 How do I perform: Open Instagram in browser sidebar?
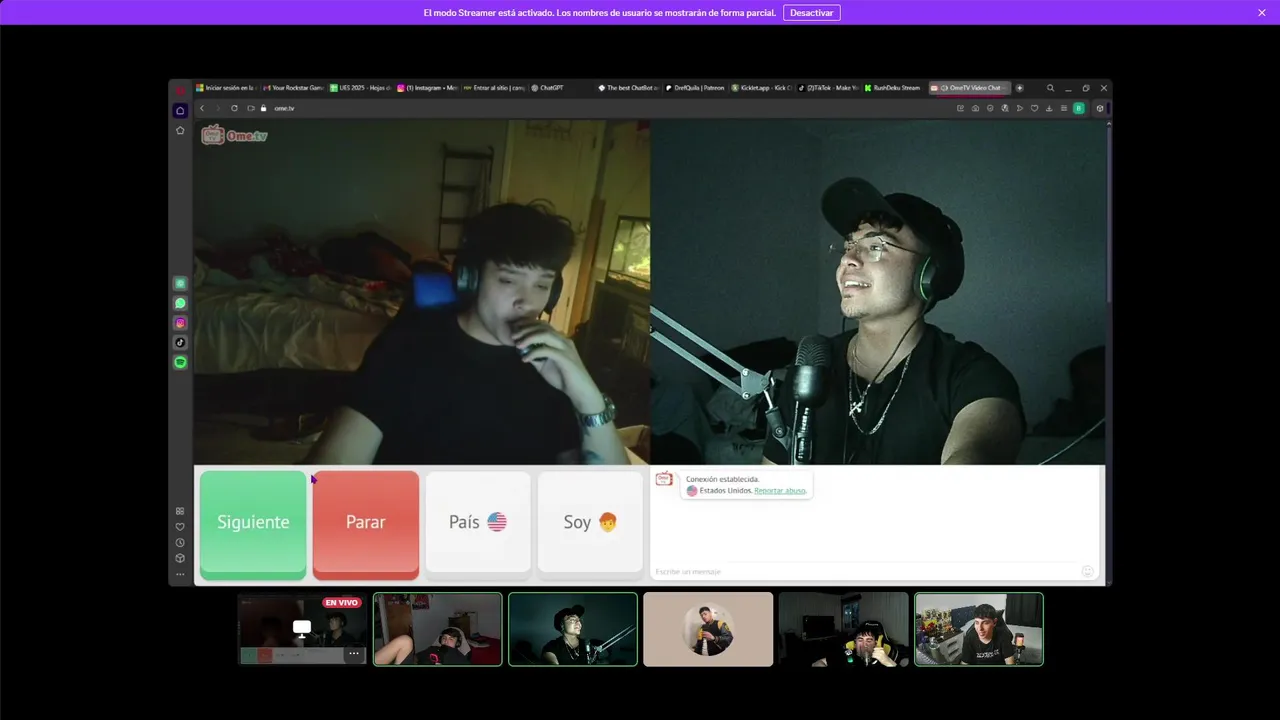click(x=180, y=323)
